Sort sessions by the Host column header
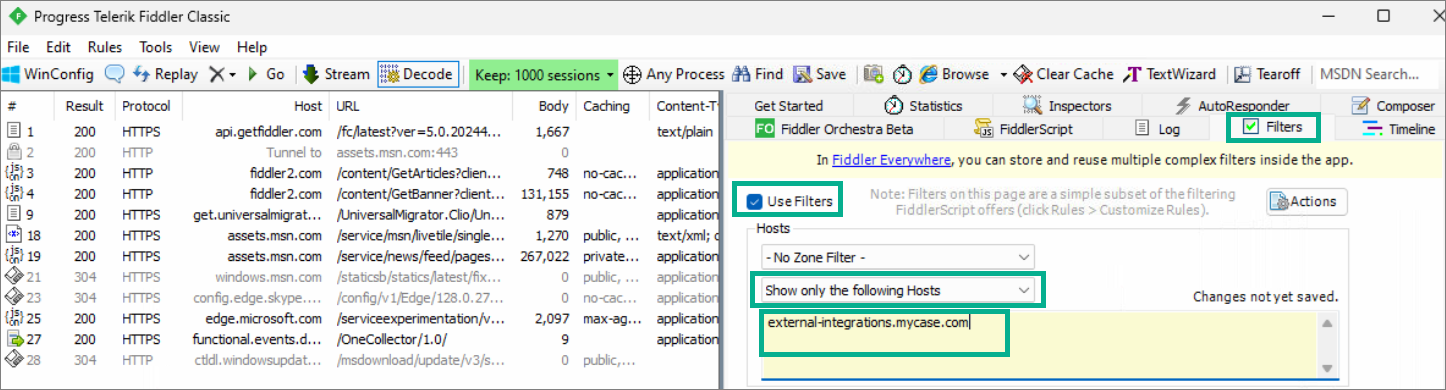The width and height of the screenshot is (1446, 390). click(257, 106)
